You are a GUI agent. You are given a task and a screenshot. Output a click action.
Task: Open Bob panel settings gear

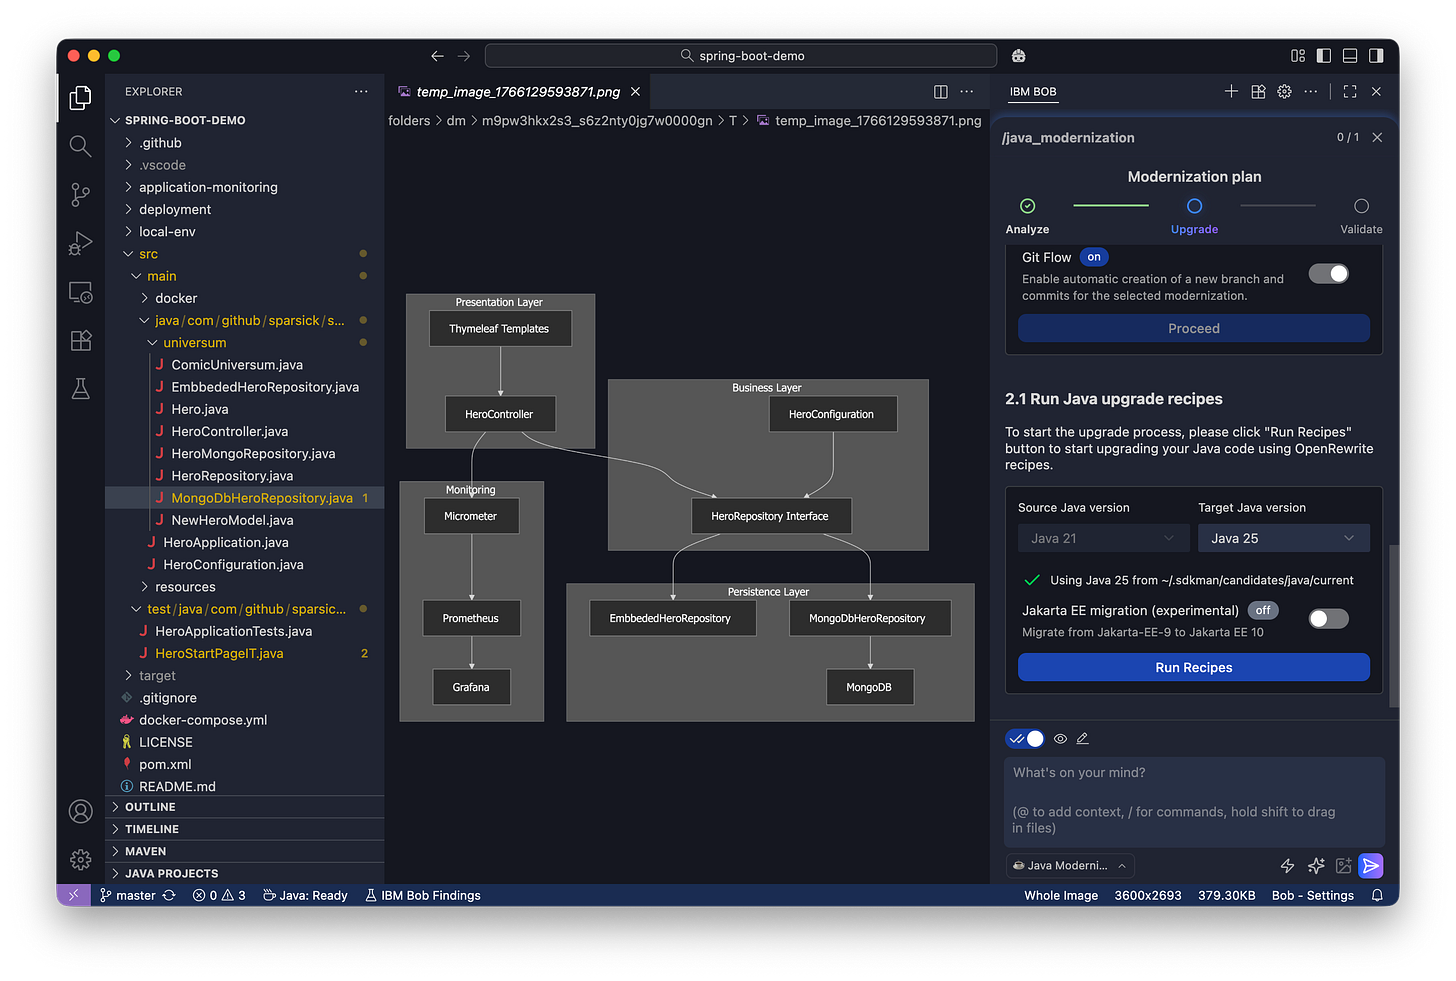point(1284,91)
